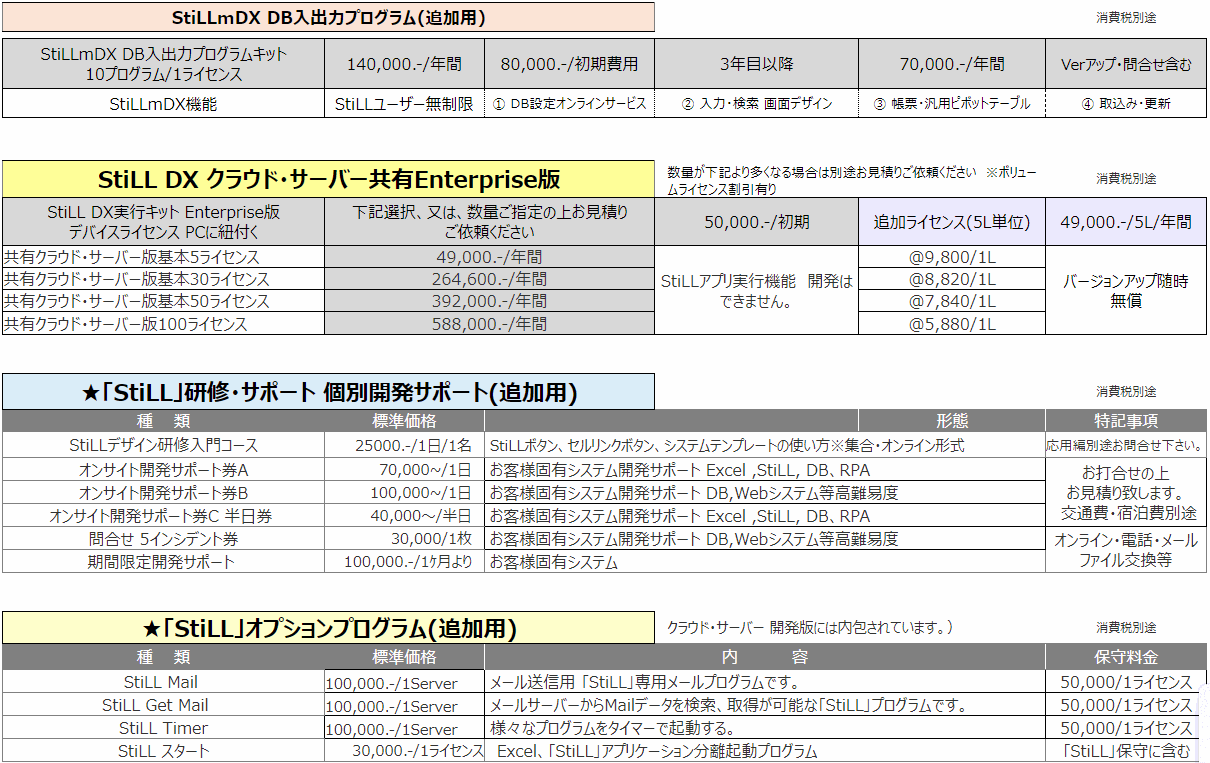1210x763 pixels.
Task: Click the "100,000.-/1ヶ月より" price cell
Action: (404, 562)
